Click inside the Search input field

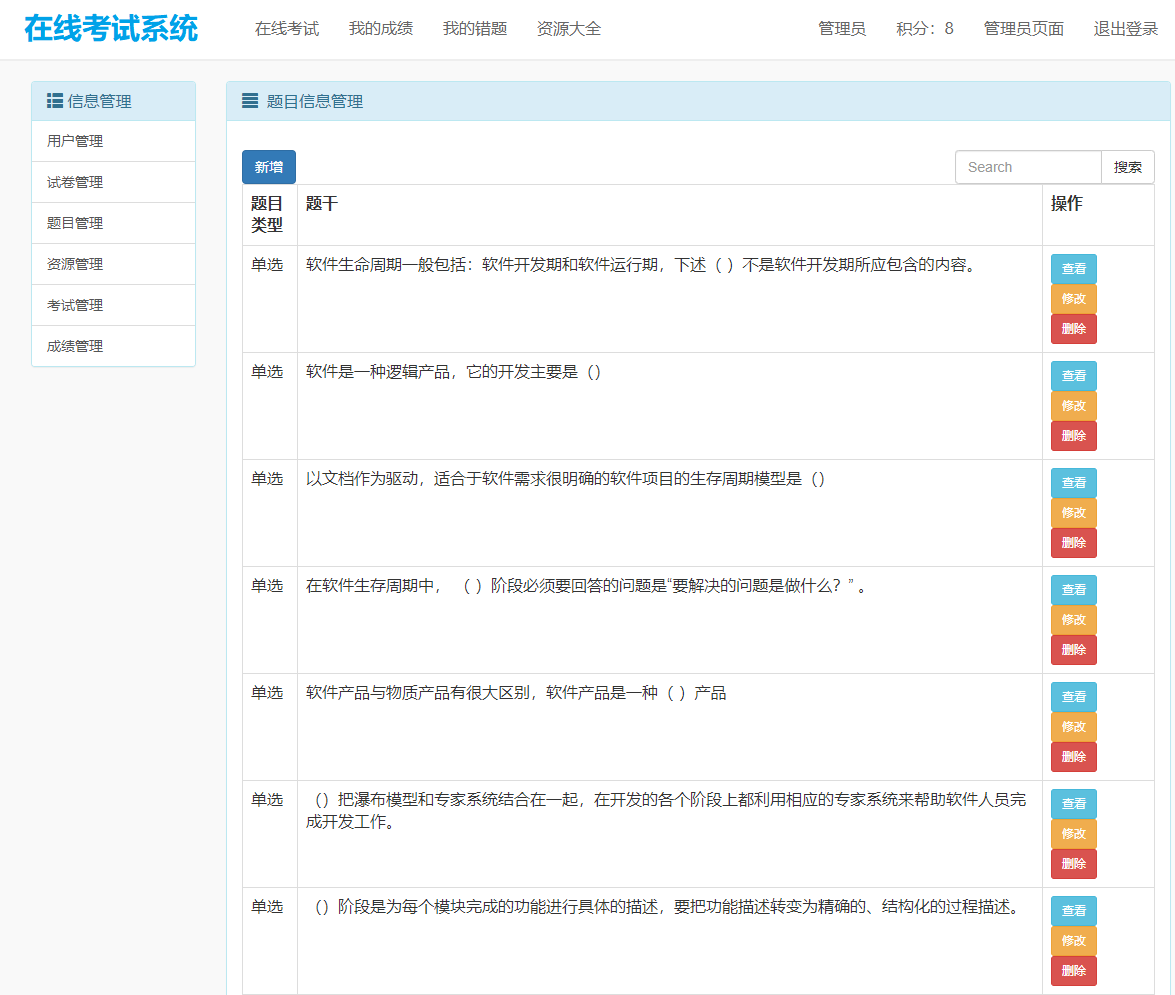(1028, 166)
